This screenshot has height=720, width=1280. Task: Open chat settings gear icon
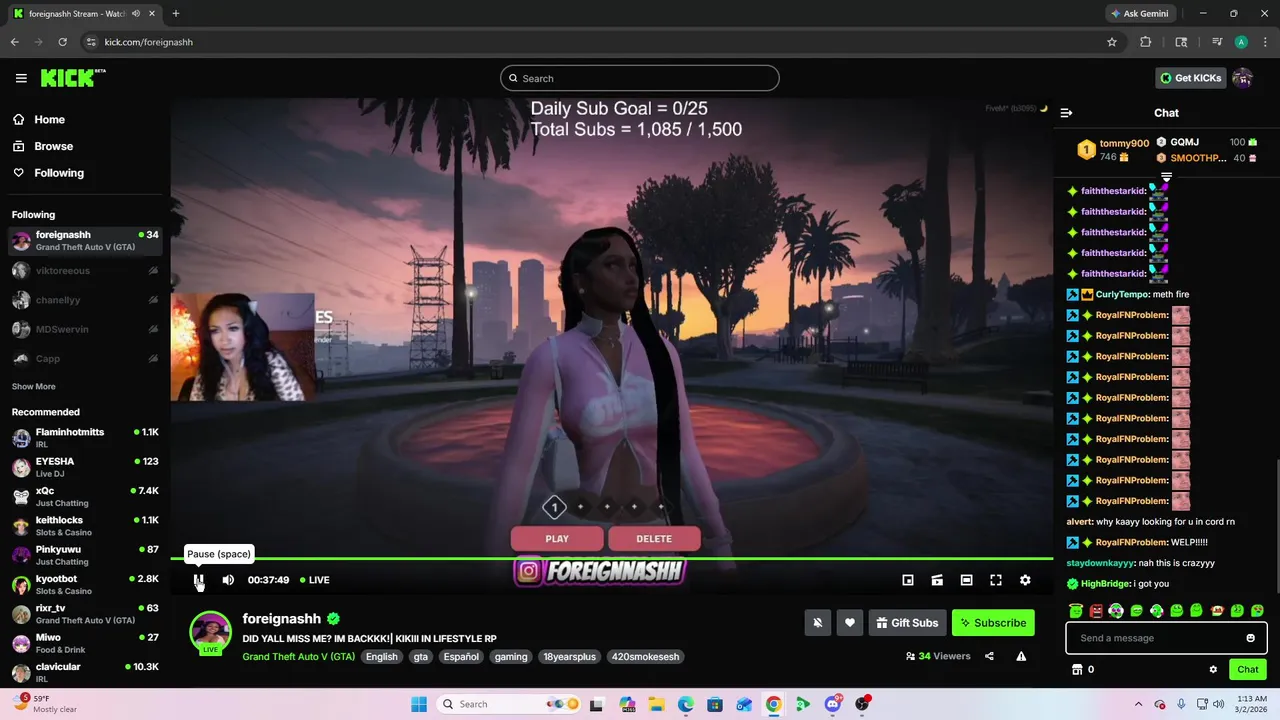[x=1213, y=670]
